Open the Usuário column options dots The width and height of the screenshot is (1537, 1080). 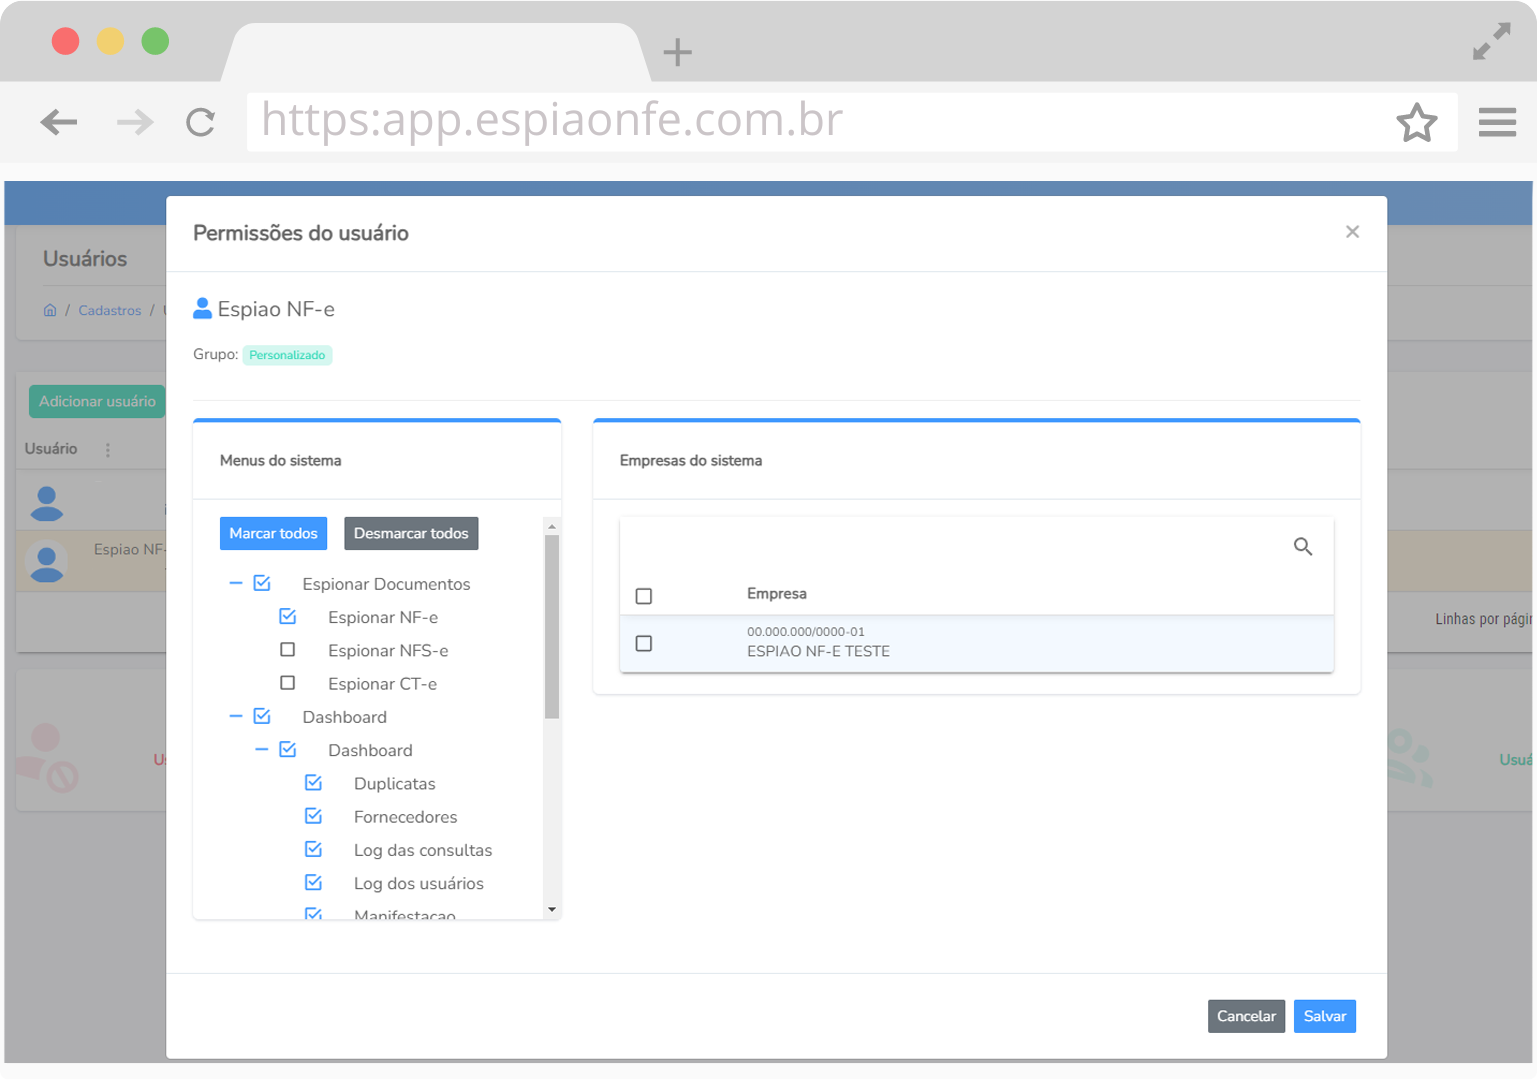tap(108, 450)
